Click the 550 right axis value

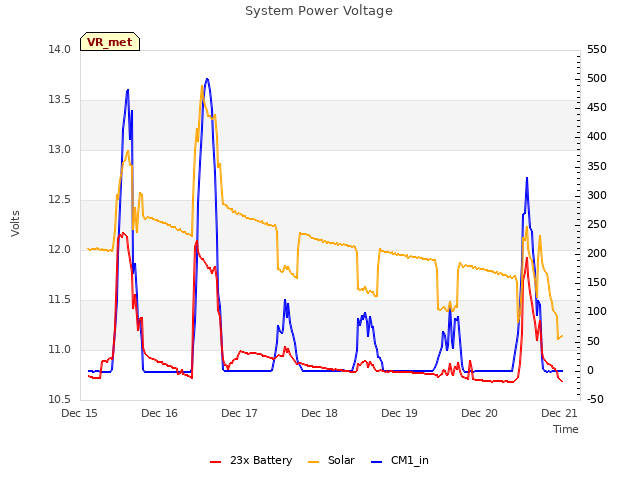coord(597,50)
